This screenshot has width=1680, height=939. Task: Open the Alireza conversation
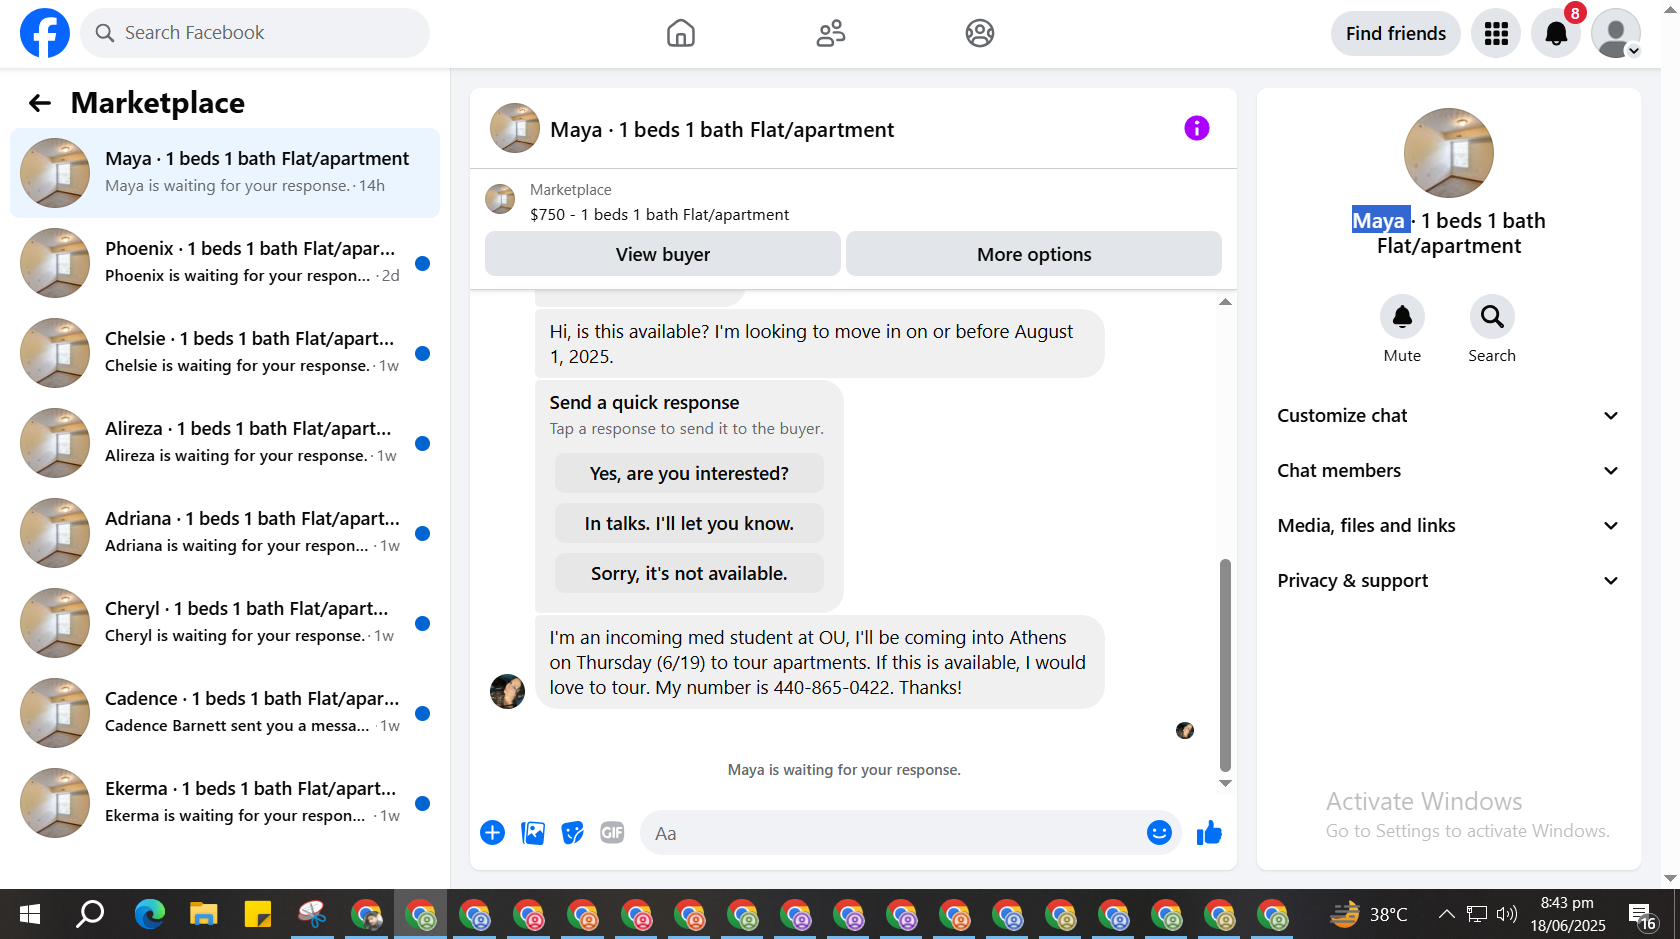(225, 443)
